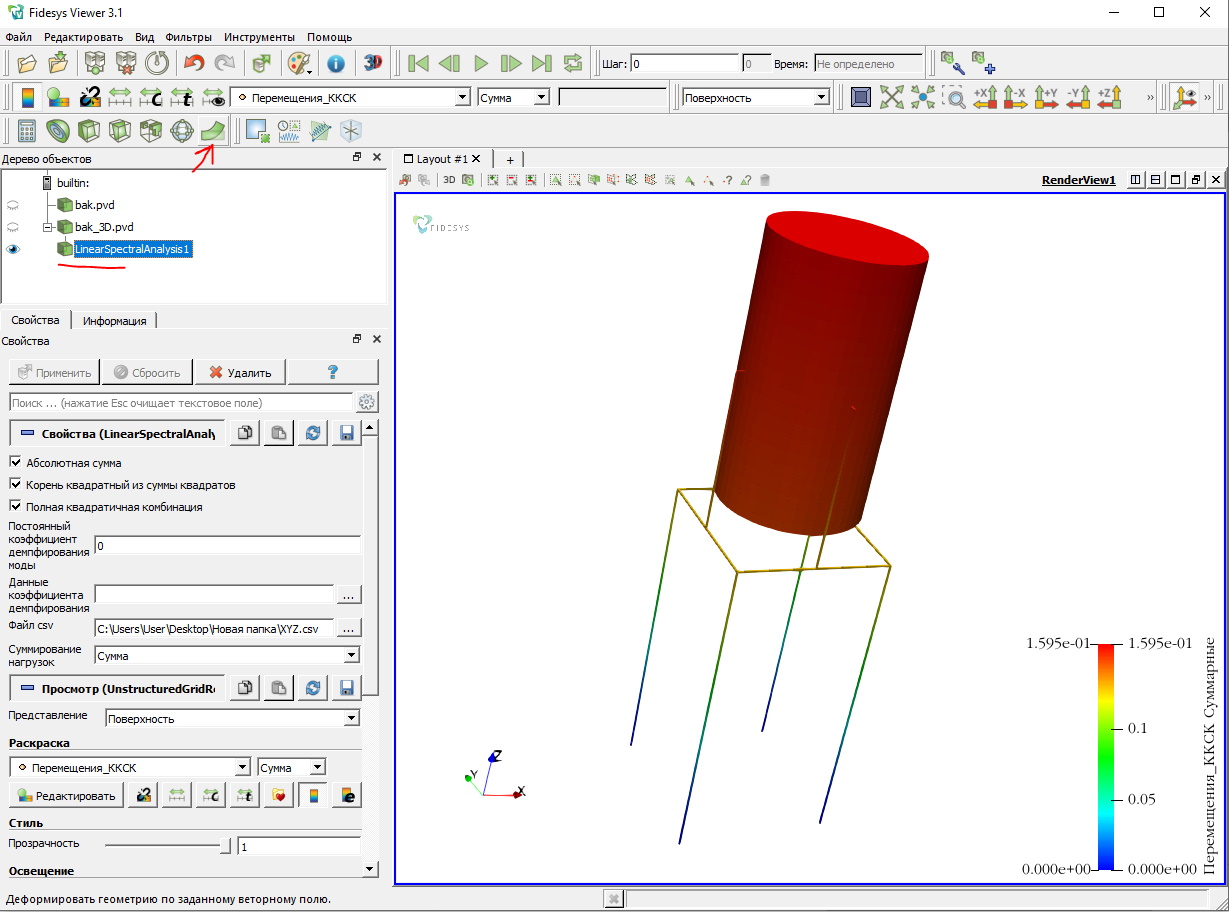
Task: Click rescale over time steps icon
Action: pos(182,97)
